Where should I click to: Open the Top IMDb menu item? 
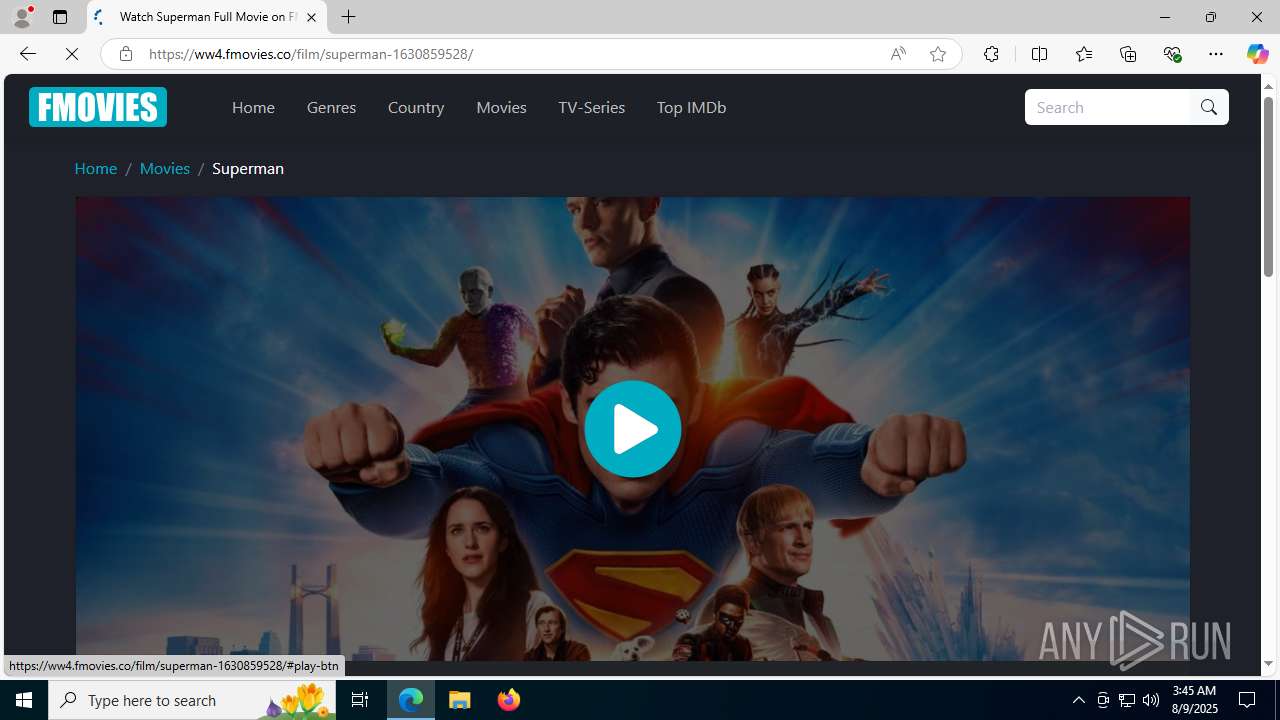click(691, 107)
